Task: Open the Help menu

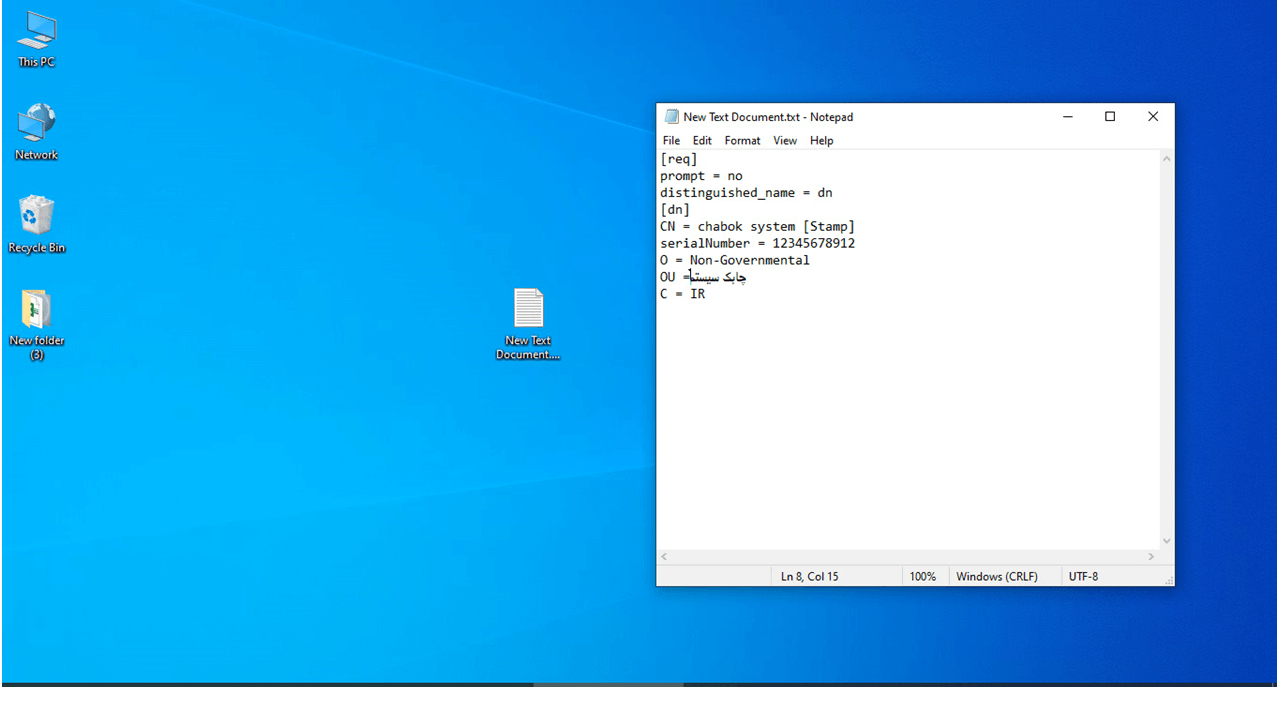Action: (x=821, y=141)
